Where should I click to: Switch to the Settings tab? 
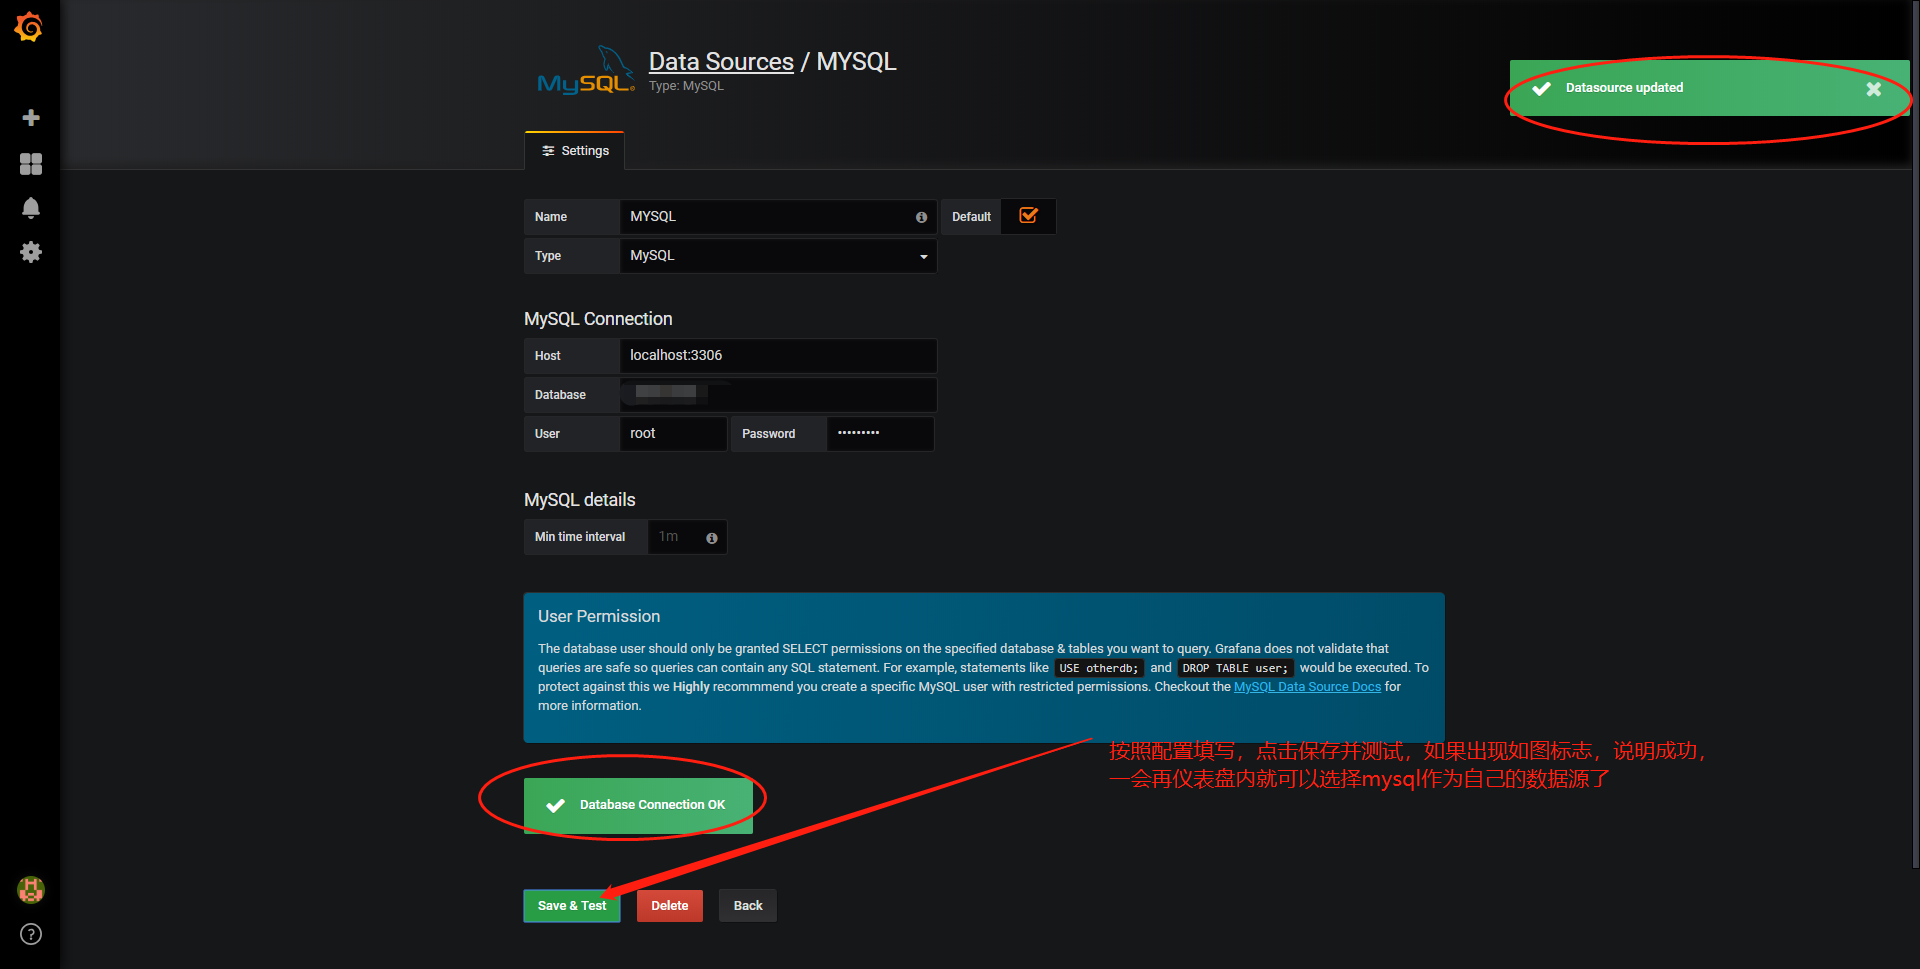click(575, 151)
